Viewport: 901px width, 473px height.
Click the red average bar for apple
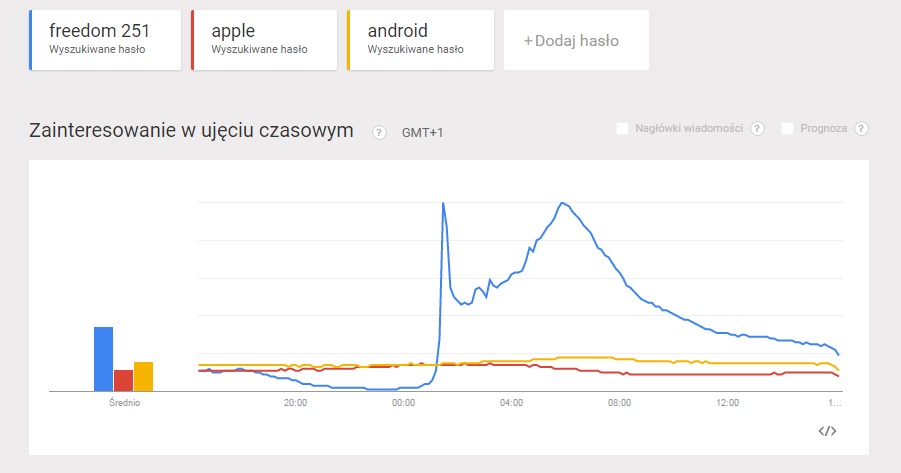[x=123, y=380]
